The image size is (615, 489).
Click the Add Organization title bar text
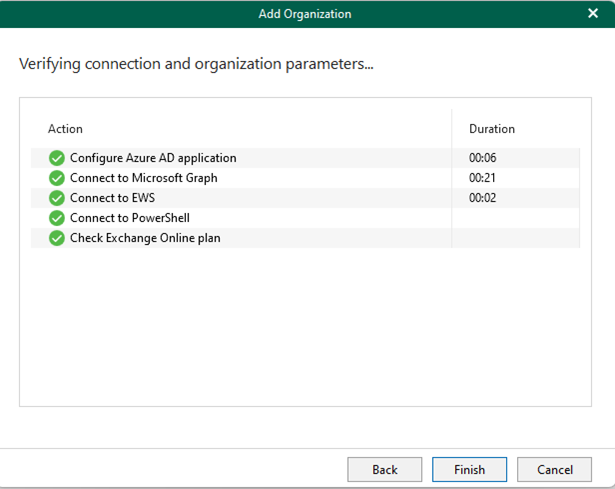coord(305,14)
